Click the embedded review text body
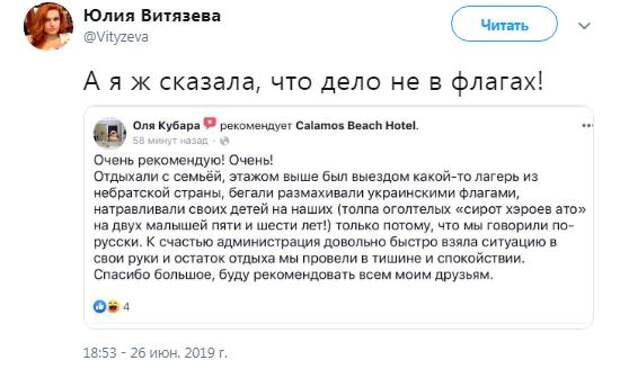 (339, 217)
